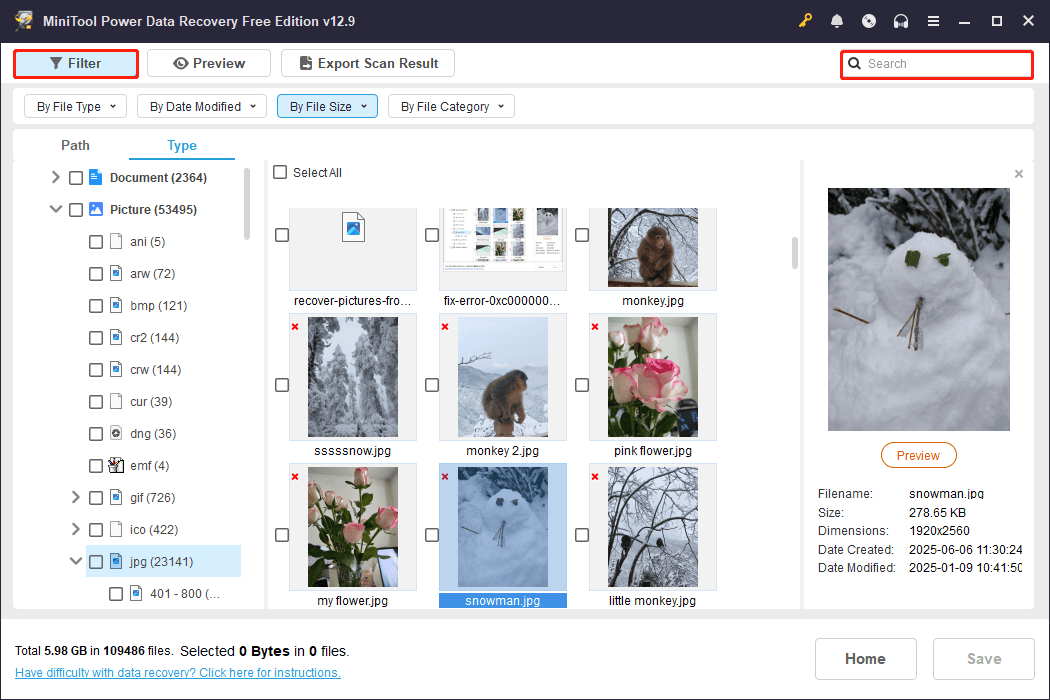The image size is (1050, 700).
Task: Open the hamburger menu icon
Action: coord(933,21)
